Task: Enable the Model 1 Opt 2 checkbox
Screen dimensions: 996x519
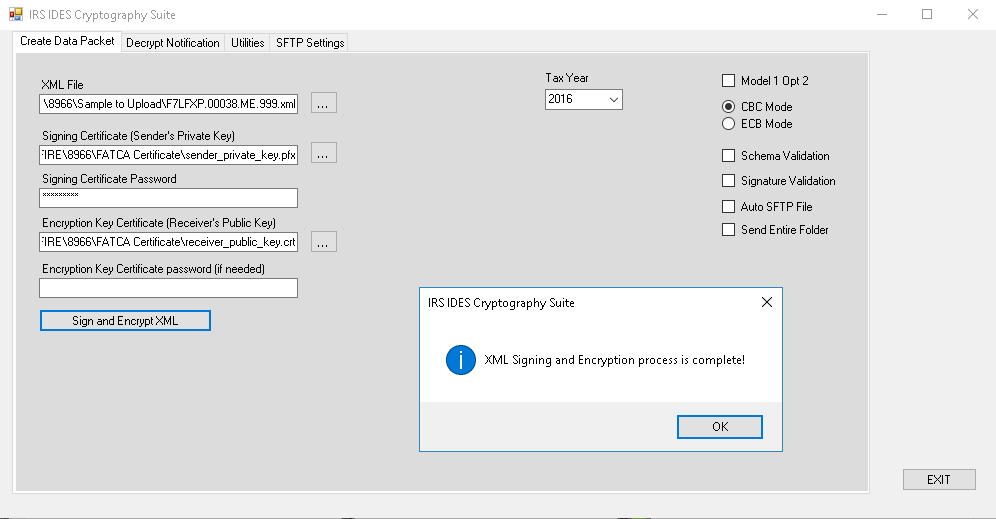Action: (x=729, y=81)
